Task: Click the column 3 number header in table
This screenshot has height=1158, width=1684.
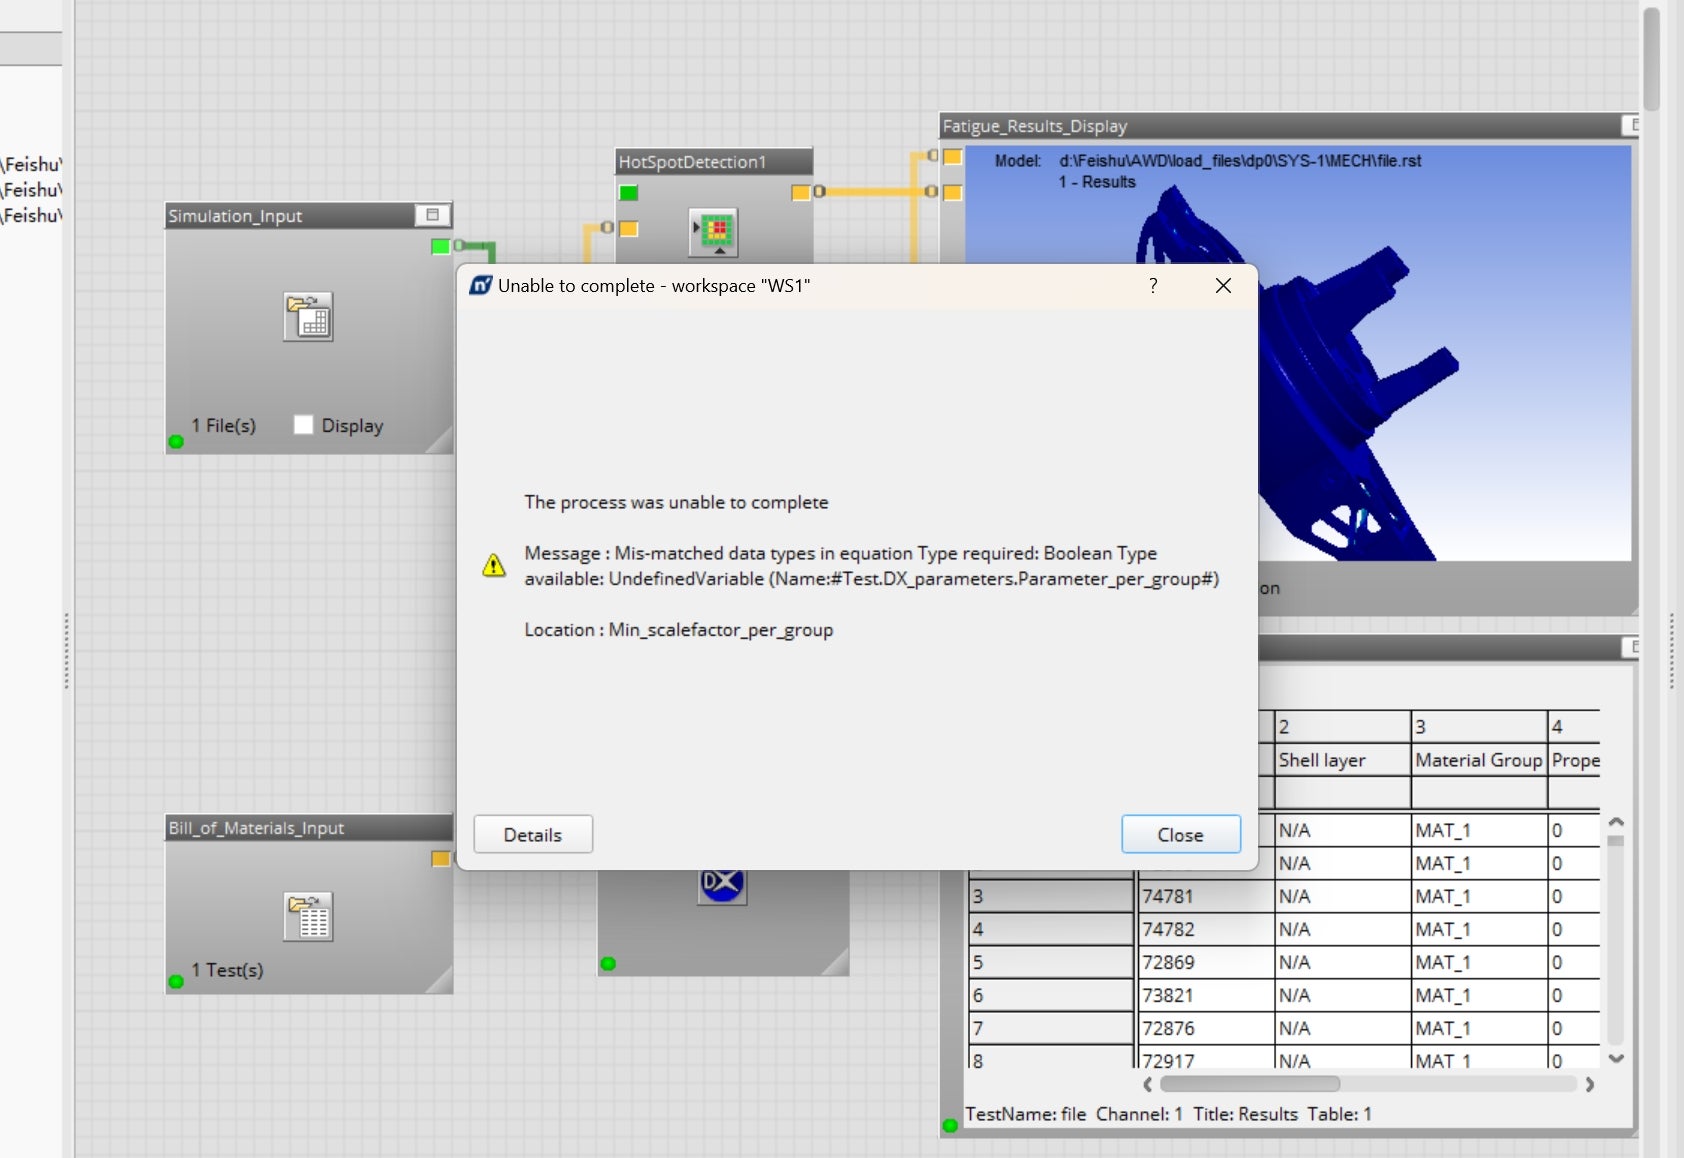Action: (x=1479, y=727)
